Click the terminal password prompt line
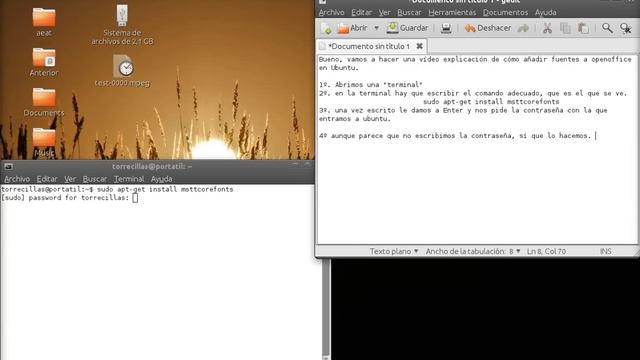 coord(70,198)
